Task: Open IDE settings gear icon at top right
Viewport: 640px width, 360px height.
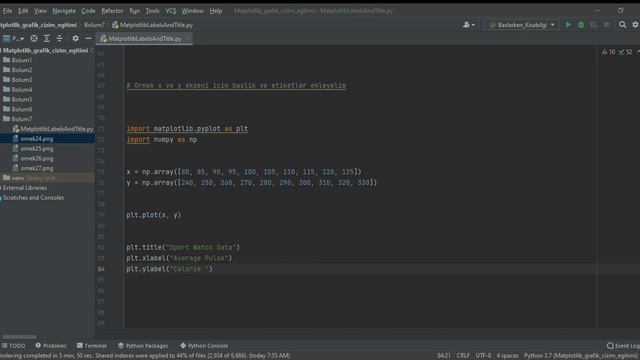Action: click(635, 25)
